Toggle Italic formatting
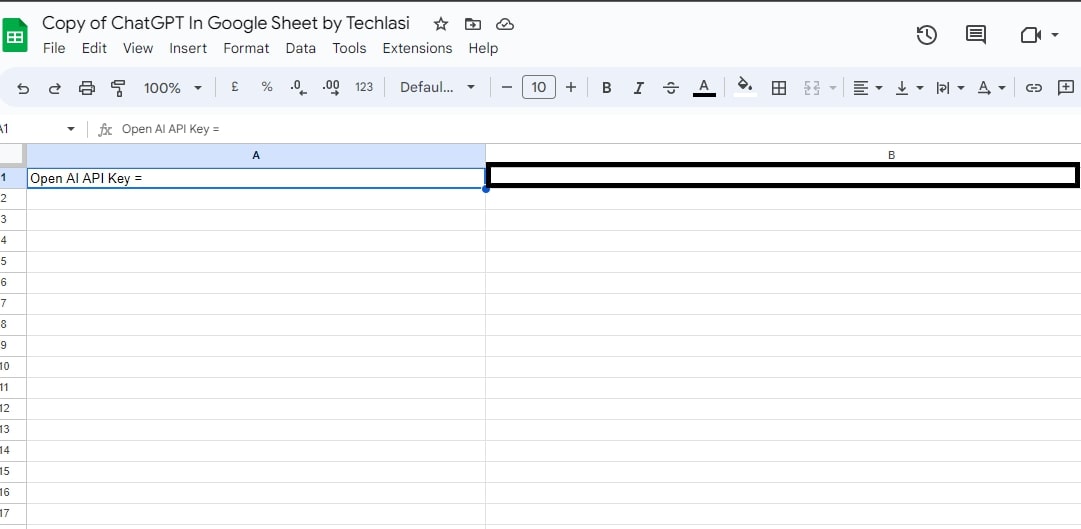This screenshot has width=1081, height=529. (639, 88)
